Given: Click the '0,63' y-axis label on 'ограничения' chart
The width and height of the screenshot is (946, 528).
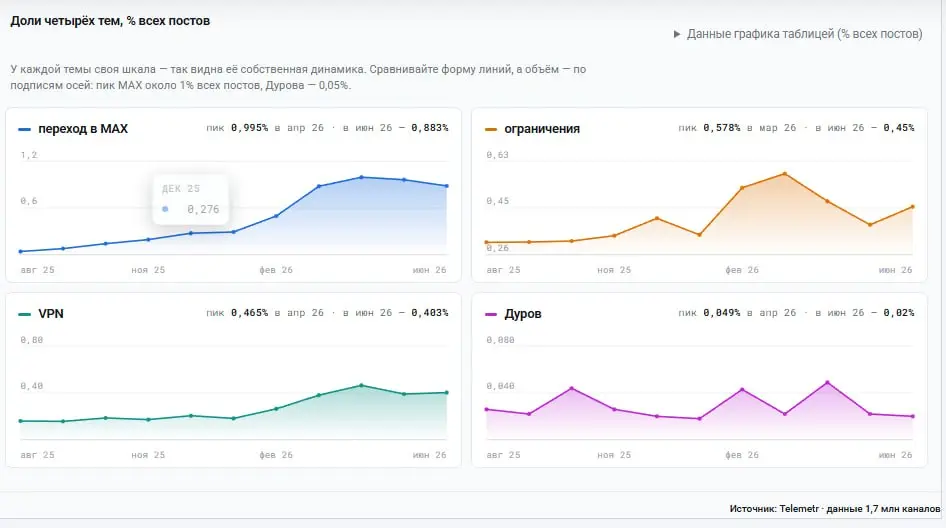Looking at the screenshot, I should click(x=497, y=155).
